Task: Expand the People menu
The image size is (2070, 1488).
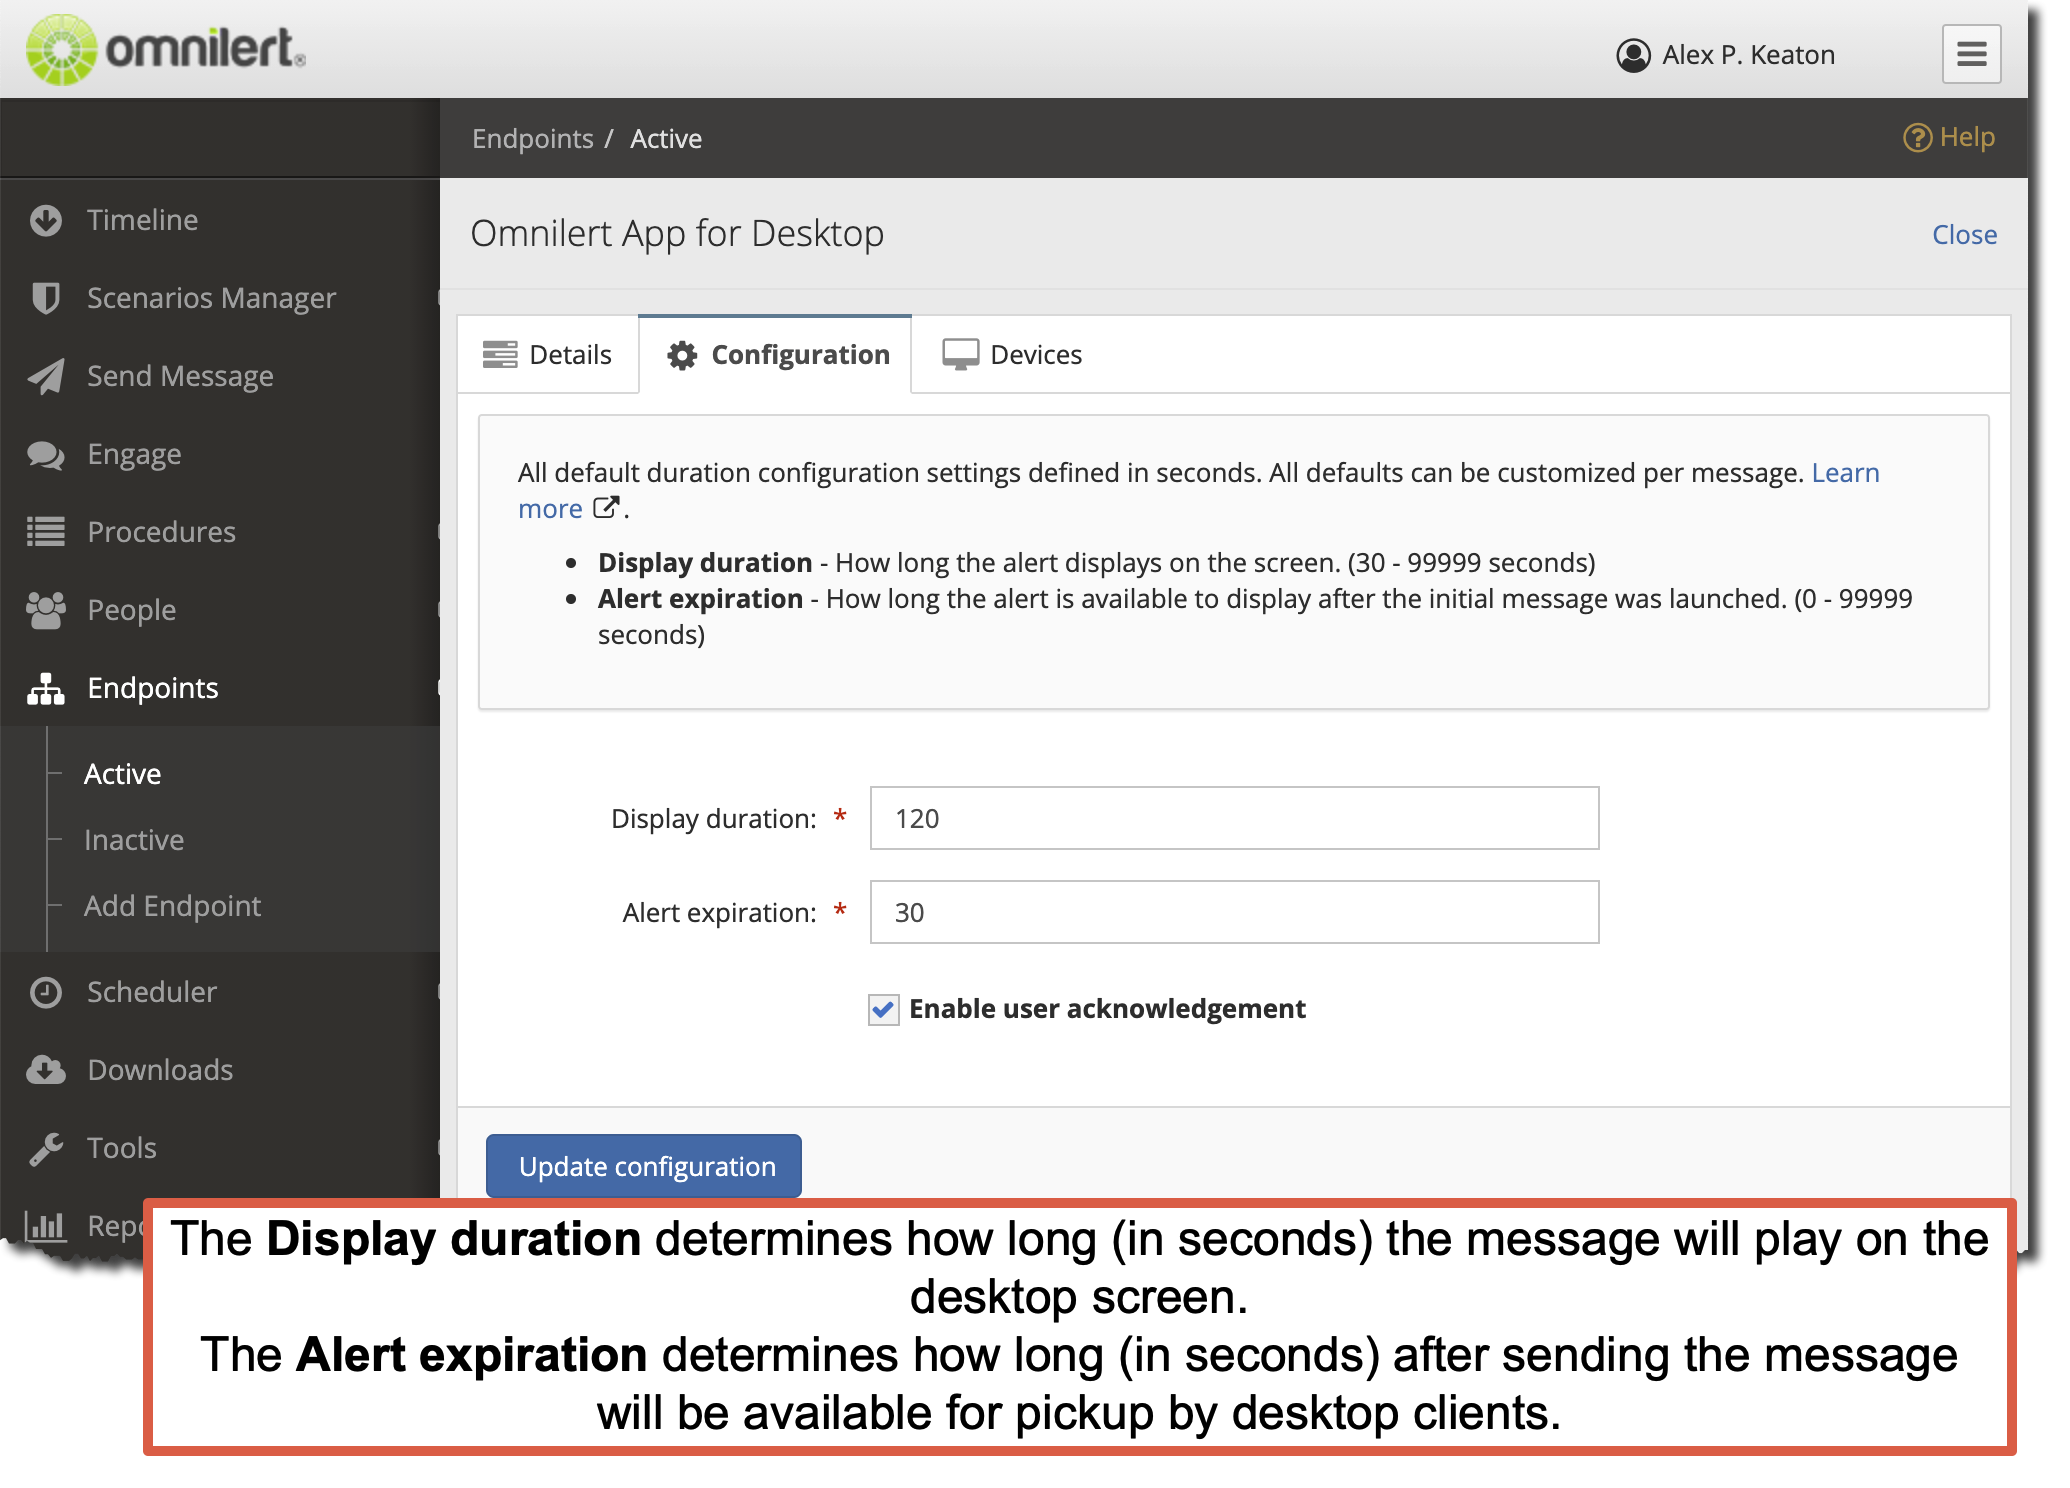Action: [220, 610]
